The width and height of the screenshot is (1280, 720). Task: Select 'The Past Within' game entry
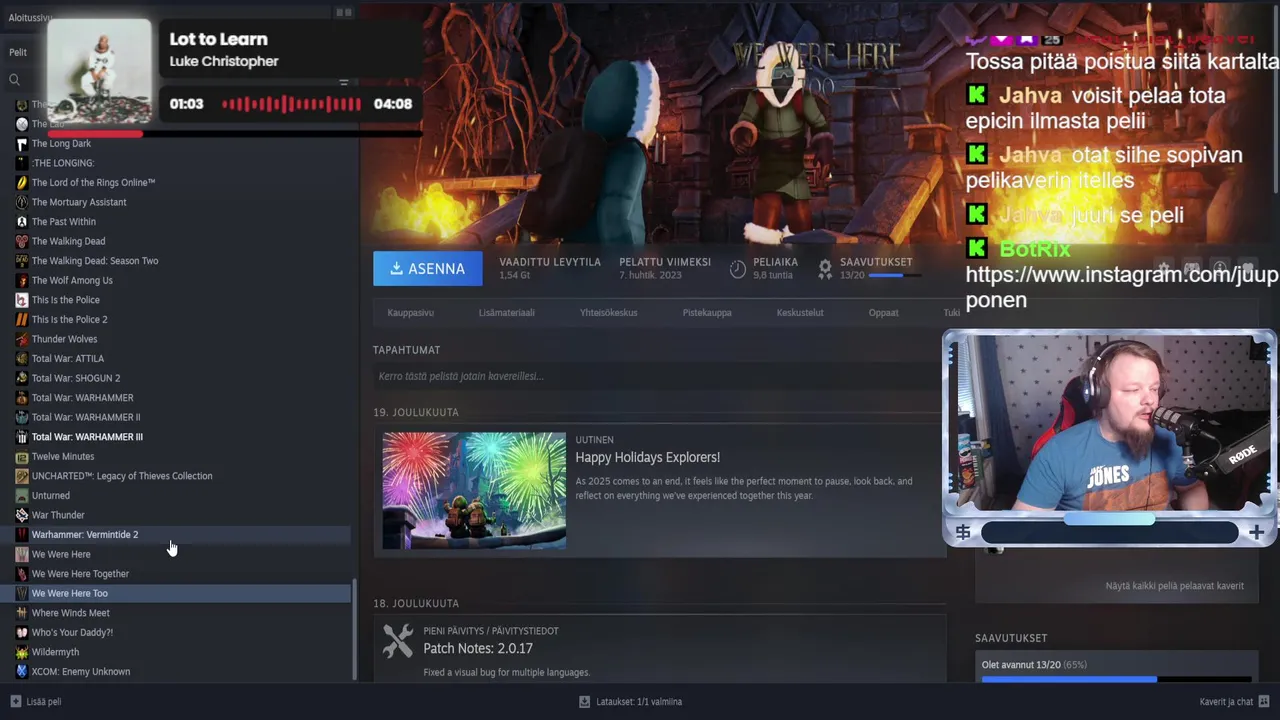click(64, 222)
